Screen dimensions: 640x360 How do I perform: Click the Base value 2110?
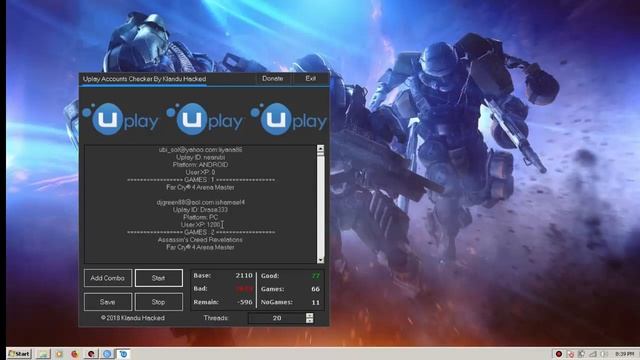244,276
